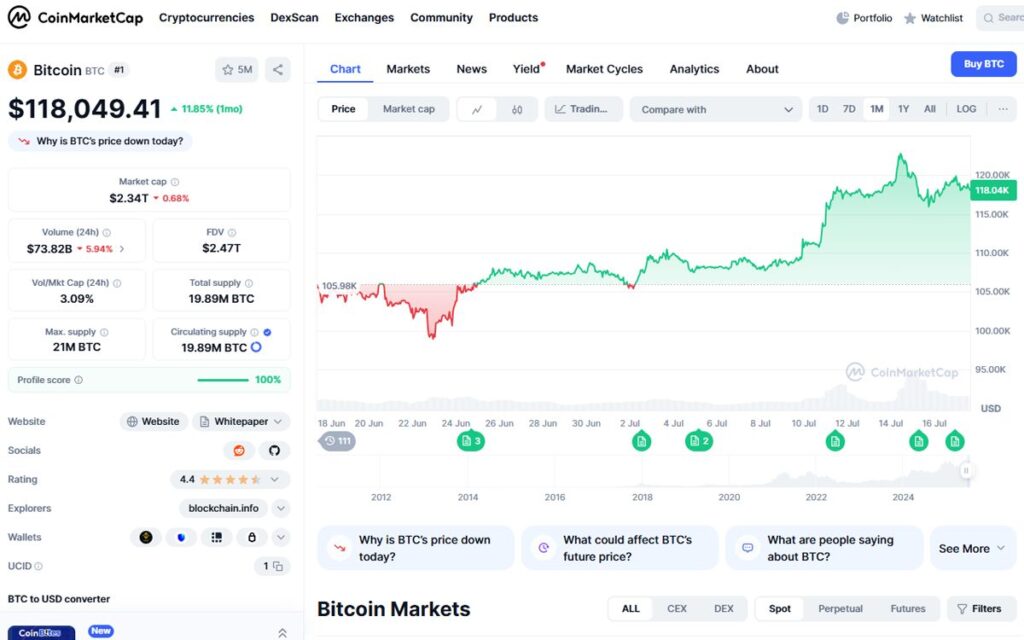Set chart range to 1M

pyautogui.click(x=876, y=109)
